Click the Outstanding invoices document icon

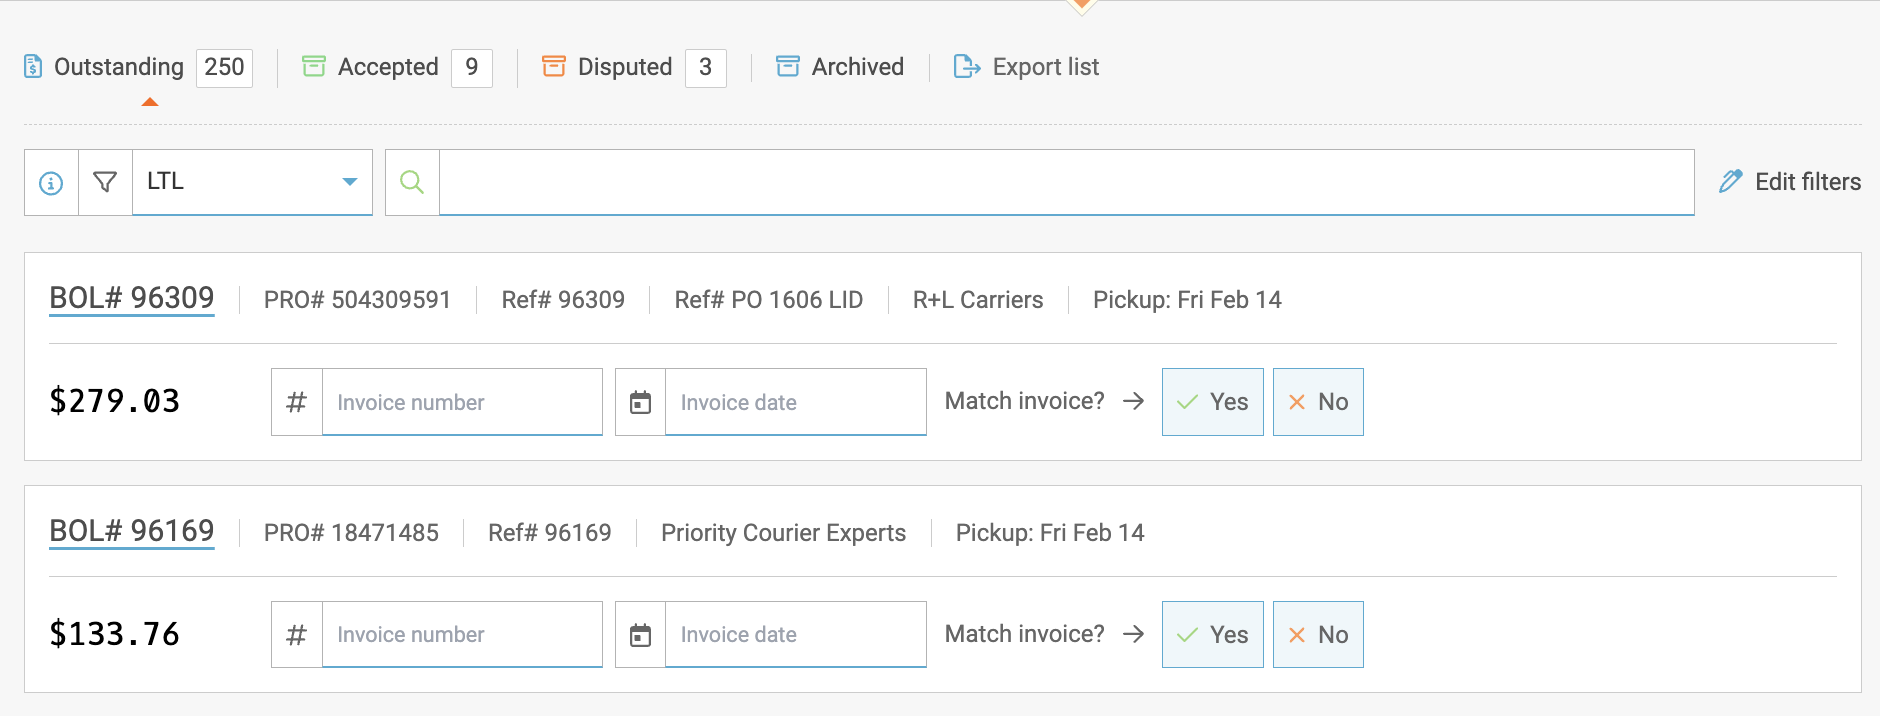coord(34,66)
